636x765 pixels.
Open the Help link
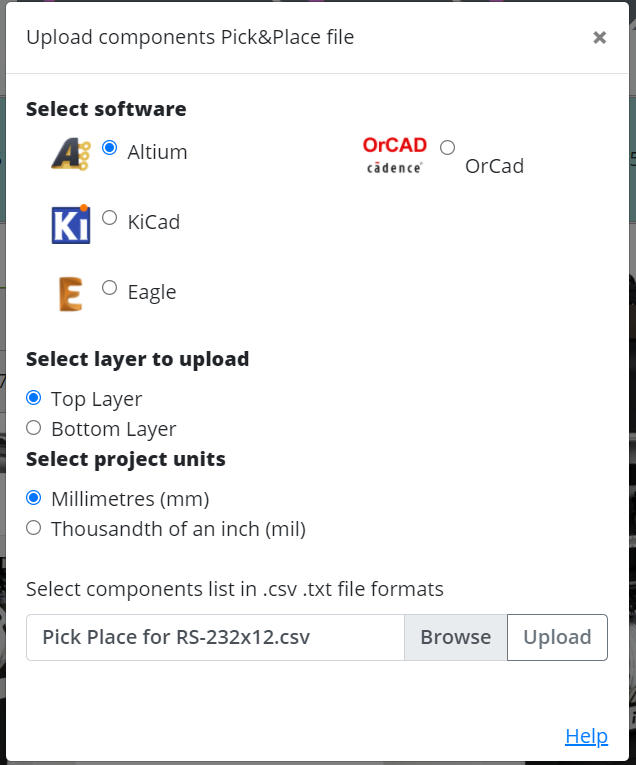[586, 736]
